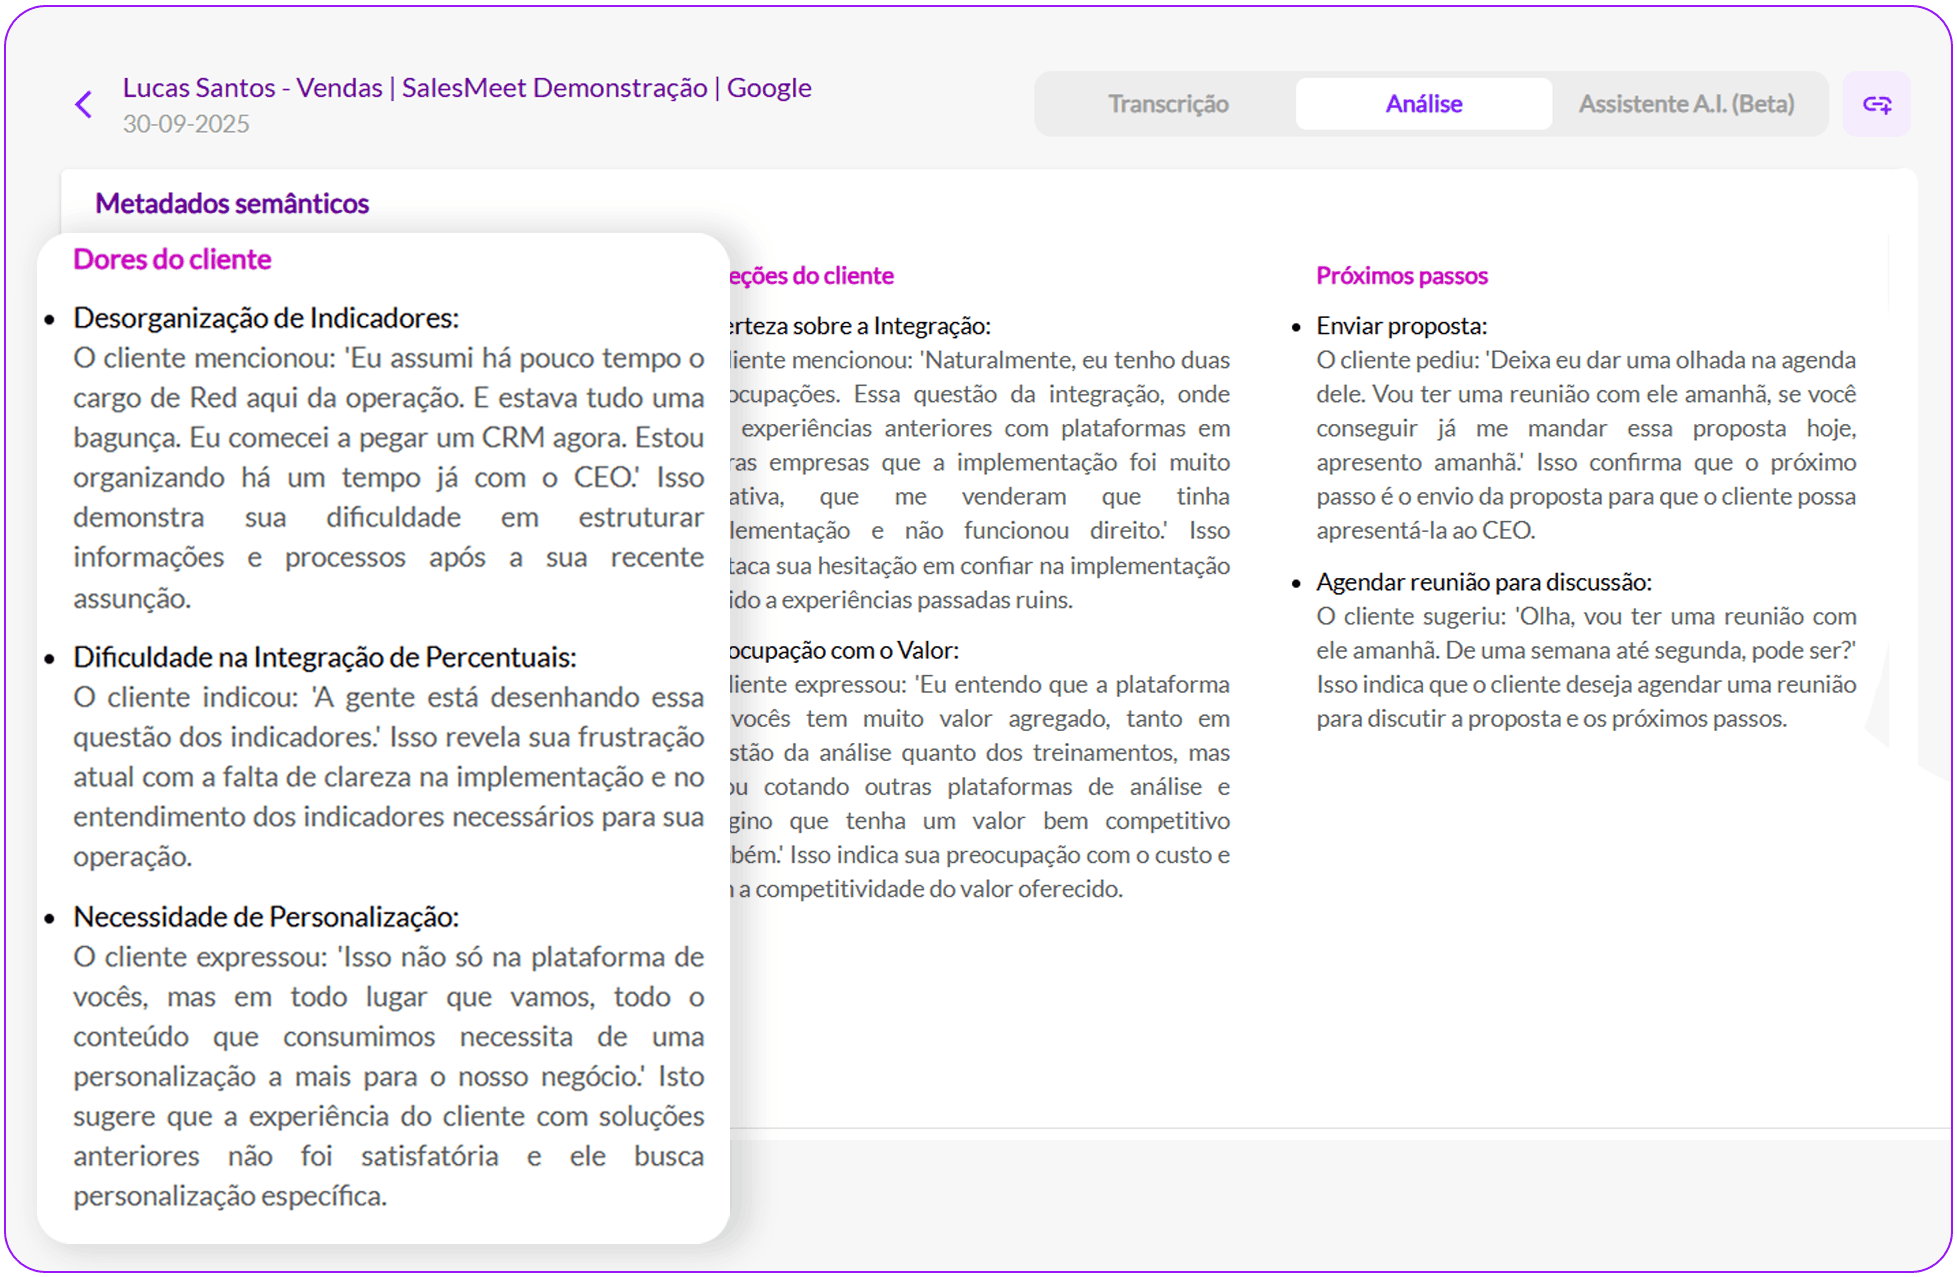Click the Valor objection heading
Image resolution: width=1957 pixels, height=1277 pixels.
click(x=844, y=651)
